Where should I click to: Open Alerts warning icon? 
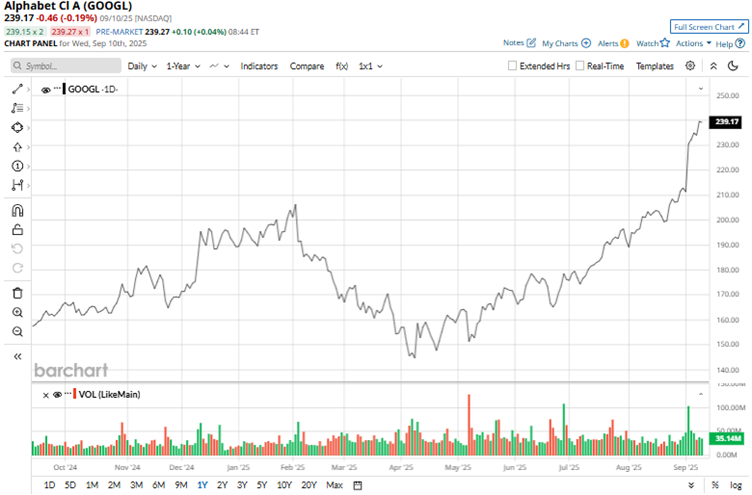coord(624,43)
